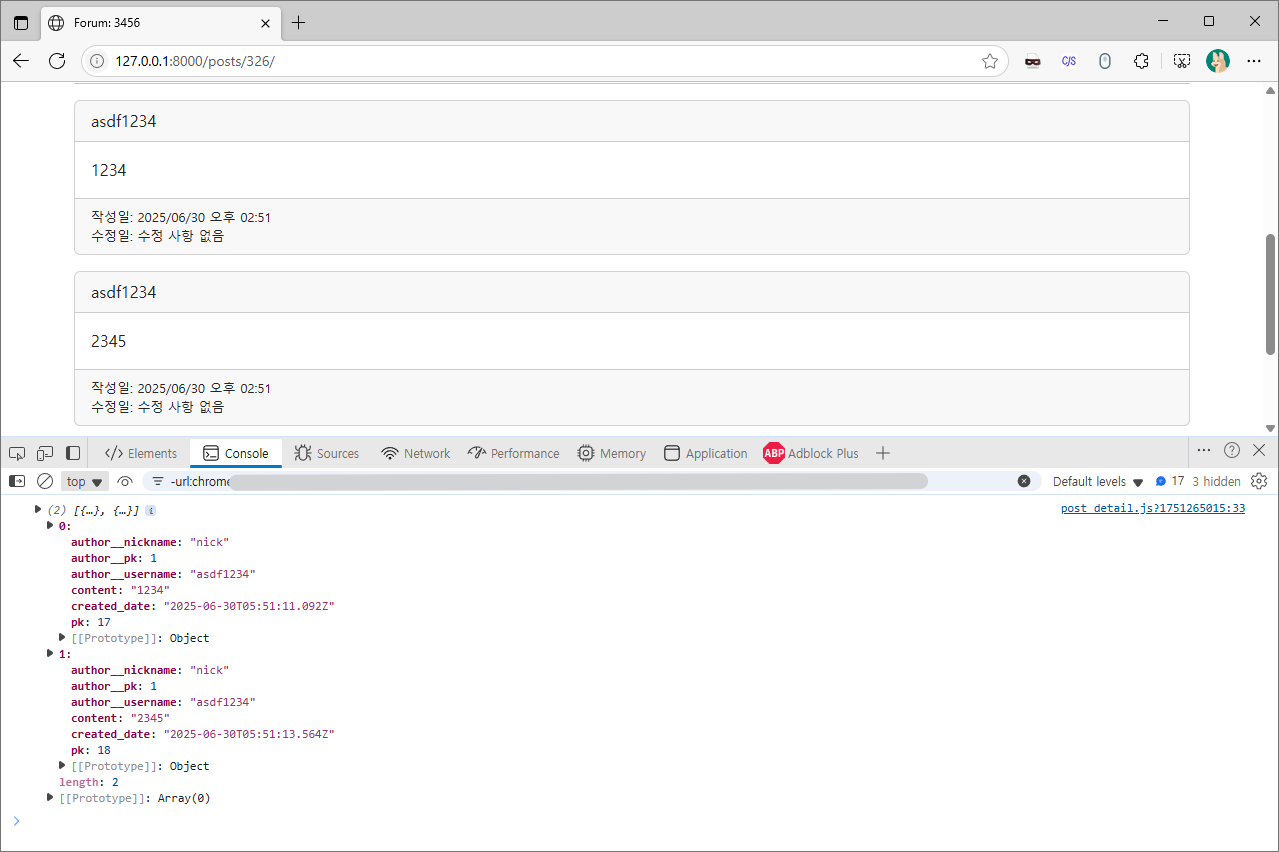Open the Adblock Plus DevTools tab
Image resolution: width=1279 pixels, height=852 pixels.
(811, 453)
